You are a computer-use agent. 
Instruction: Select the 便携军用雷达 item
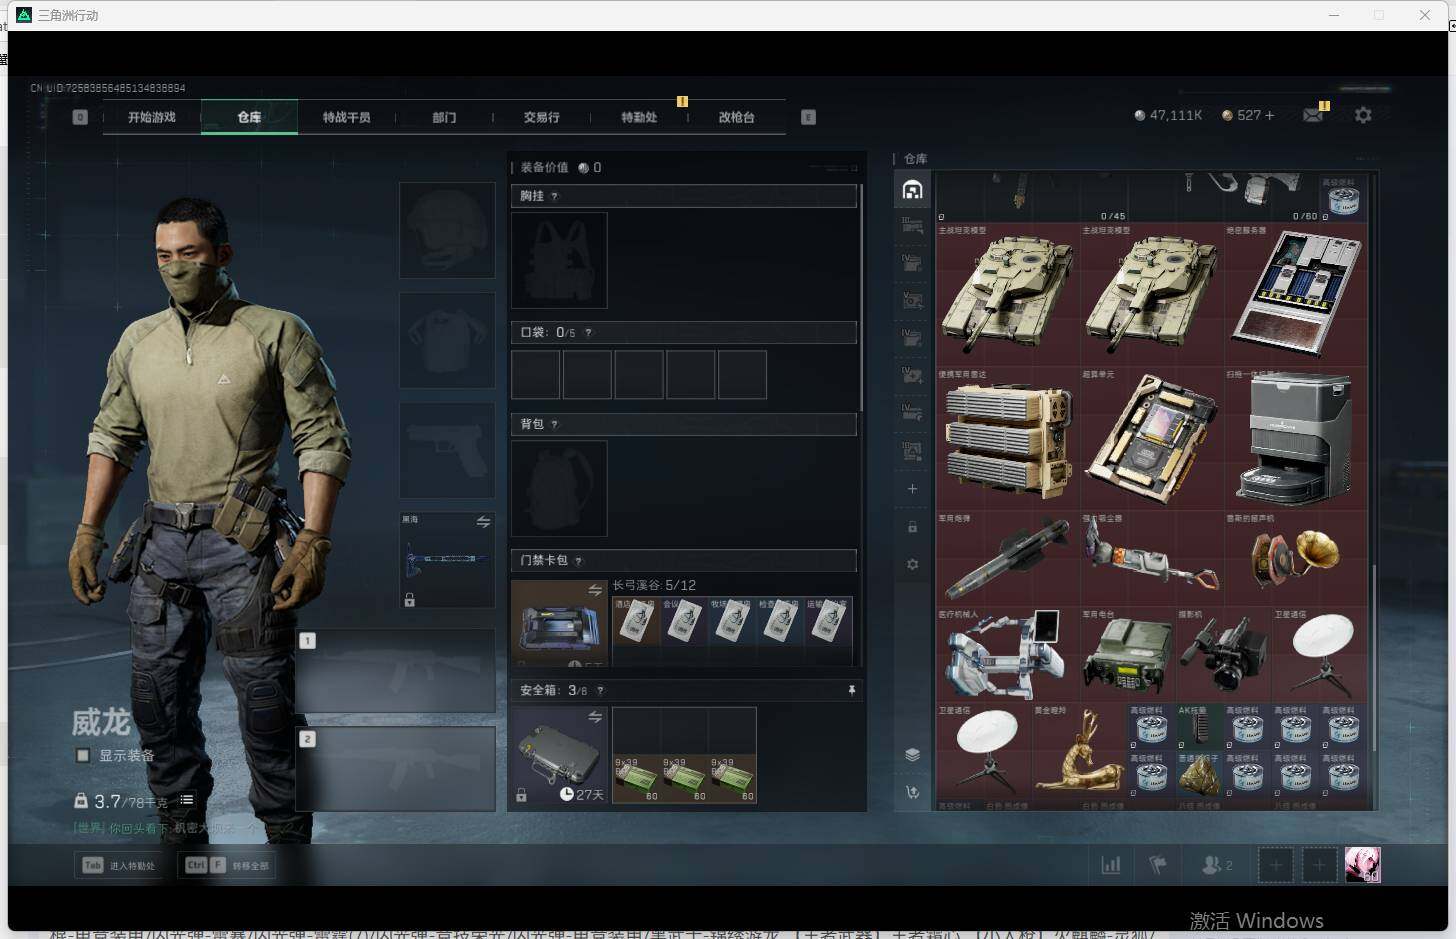pyautogui.click(x=1007, y=438)
